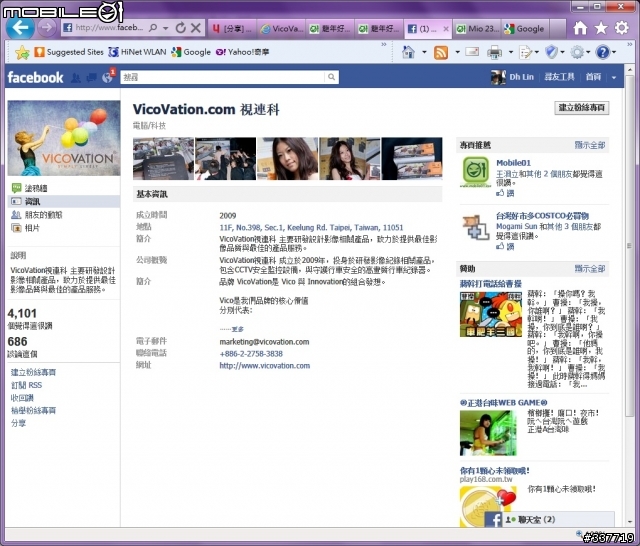Click the browser Back arrow button
The height and width of the screenshot is (546, 640).
tap(20, 28)
